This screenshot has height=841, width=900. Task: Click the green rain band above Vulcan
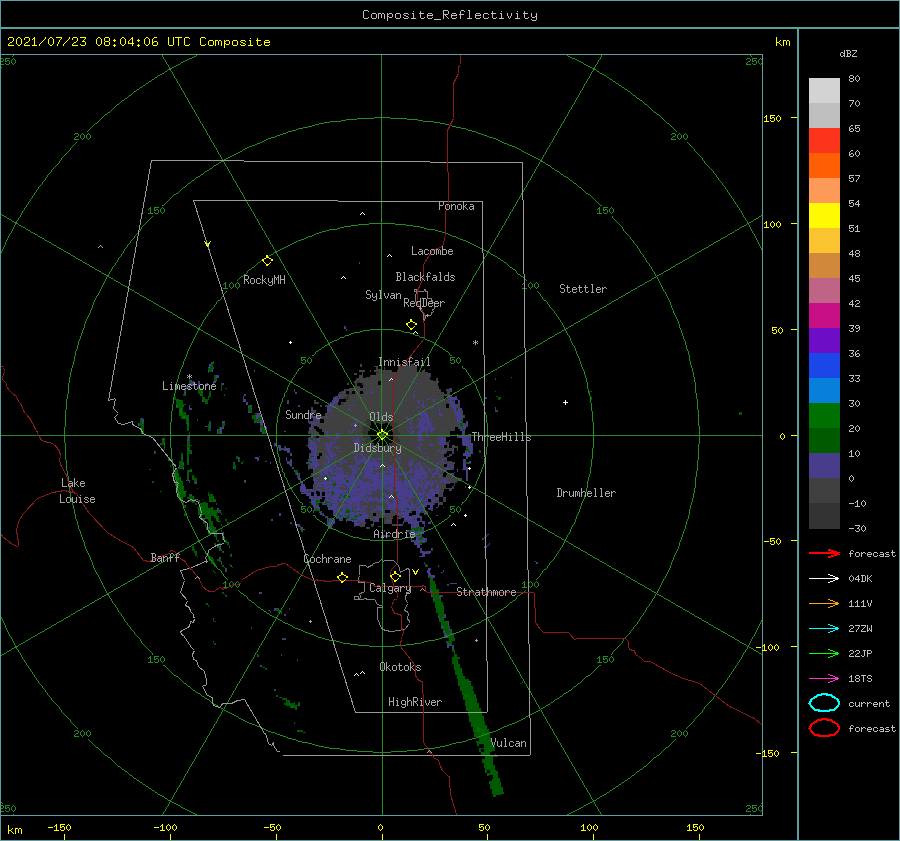(x=471, y=697)
